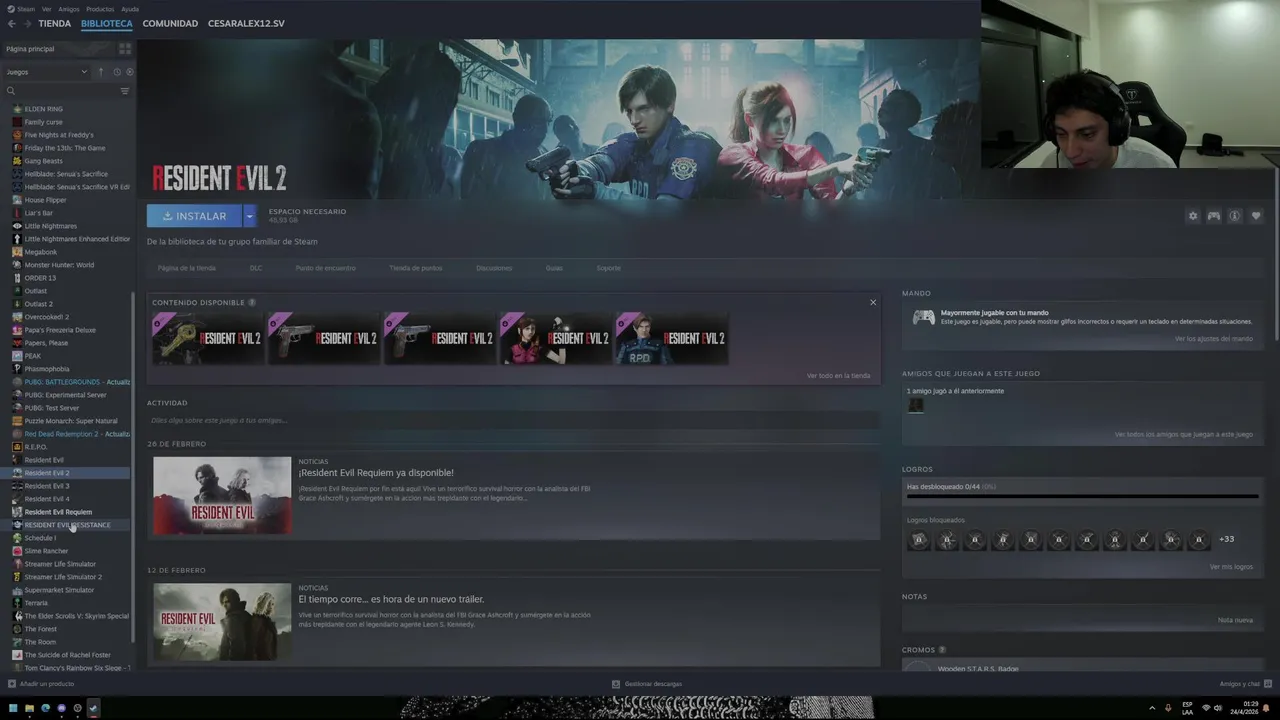This screenshot has height=720, width=1280.
Task: Open Gestionar descargas
Action: 647,684
